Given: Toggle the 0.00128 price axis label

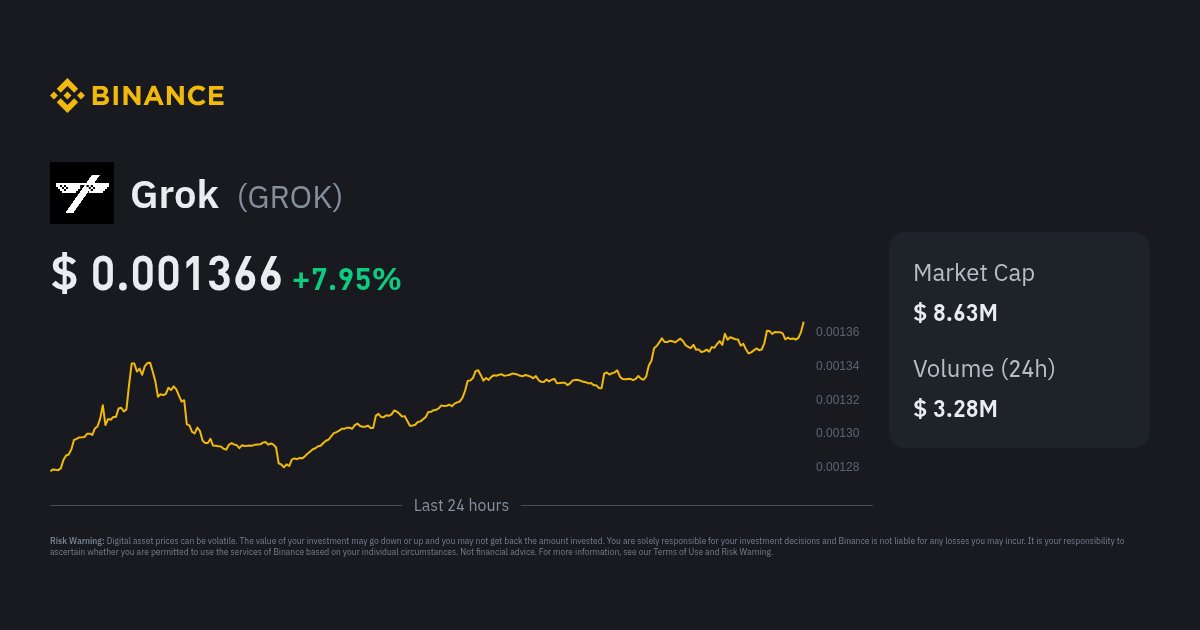Looking at the screenshot, I should click(x=836, y=466).
